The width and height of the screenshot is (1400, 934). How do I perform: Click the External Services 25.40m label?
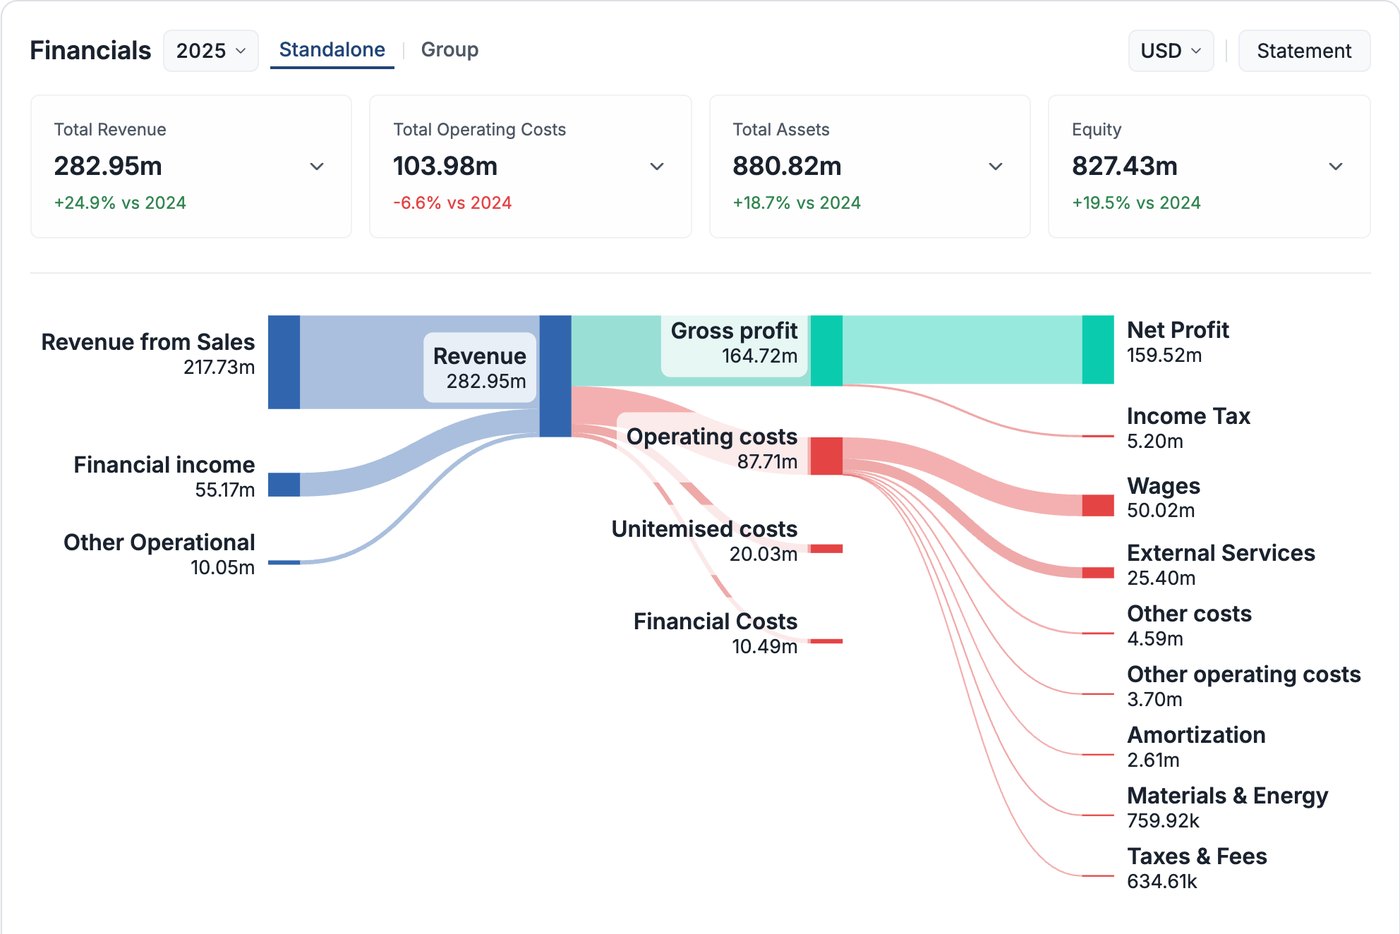point(1221,565)
